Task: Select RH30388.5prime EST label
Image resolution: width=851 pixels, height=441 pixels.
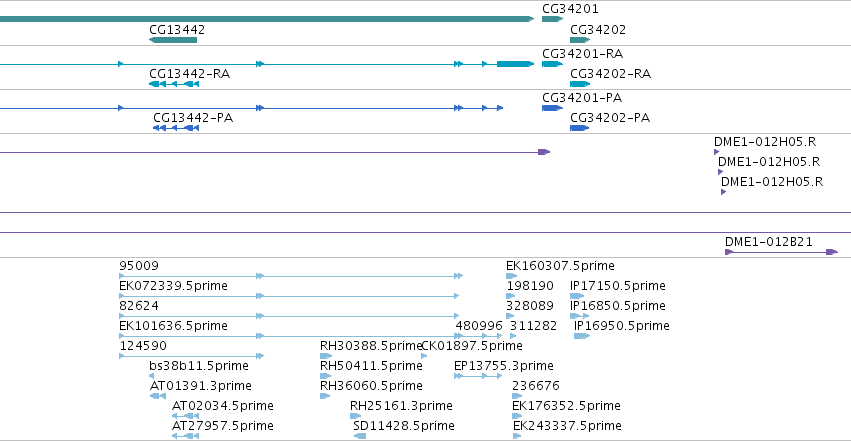Action: click(371, 346)
